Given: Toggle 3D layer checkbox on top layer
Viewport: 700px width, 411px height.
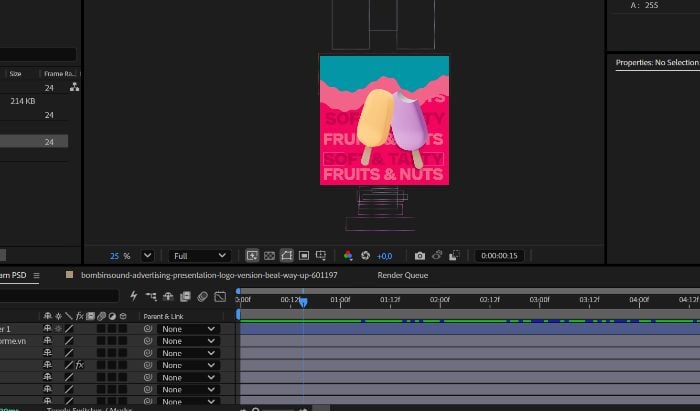Looking at the screenshot, I should click(x=122, y=328).
